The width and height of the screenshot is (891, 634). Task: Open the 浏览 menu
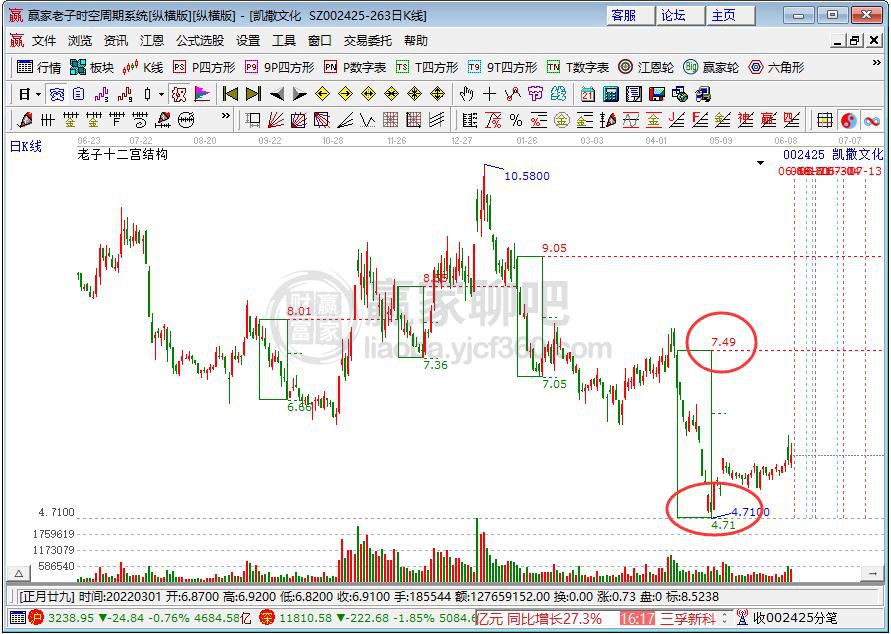[80, 41]
